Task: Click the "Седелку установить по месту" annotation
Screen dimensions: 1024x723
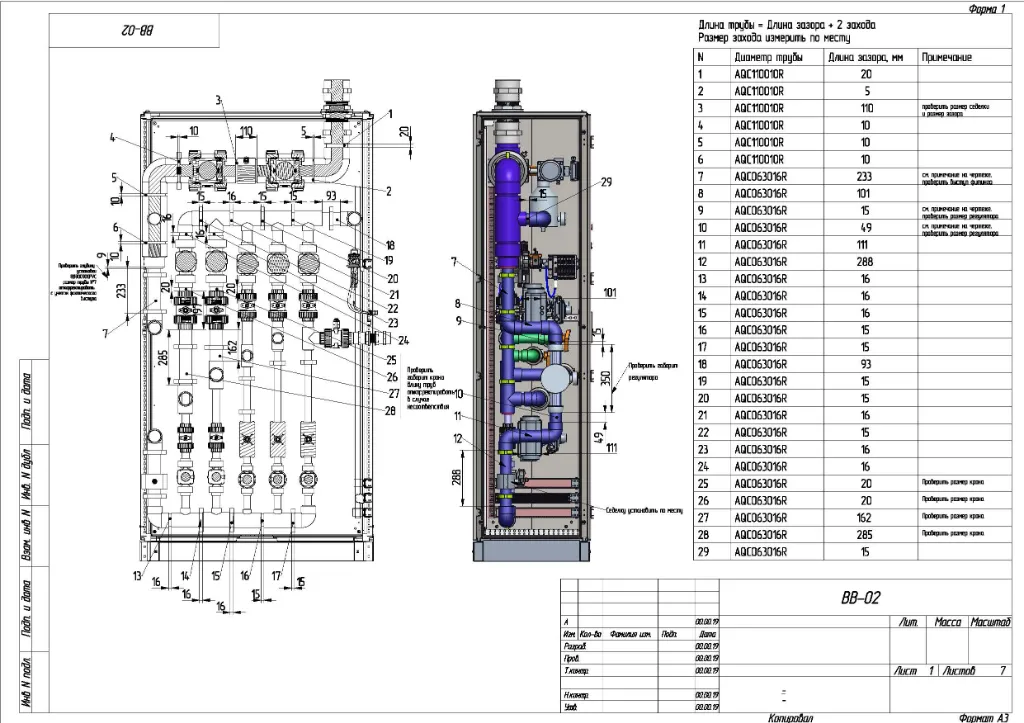Action: point(643,509)
